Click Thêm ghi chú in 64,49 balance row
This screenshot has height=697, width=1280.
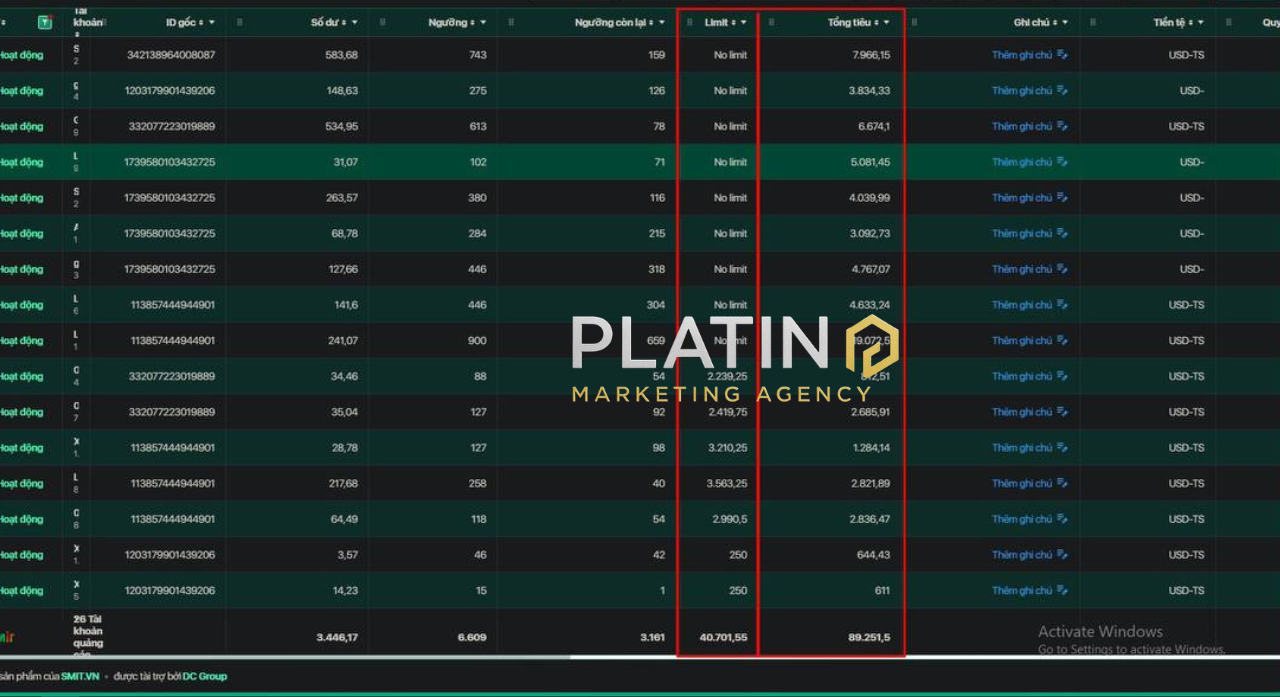1021,519
